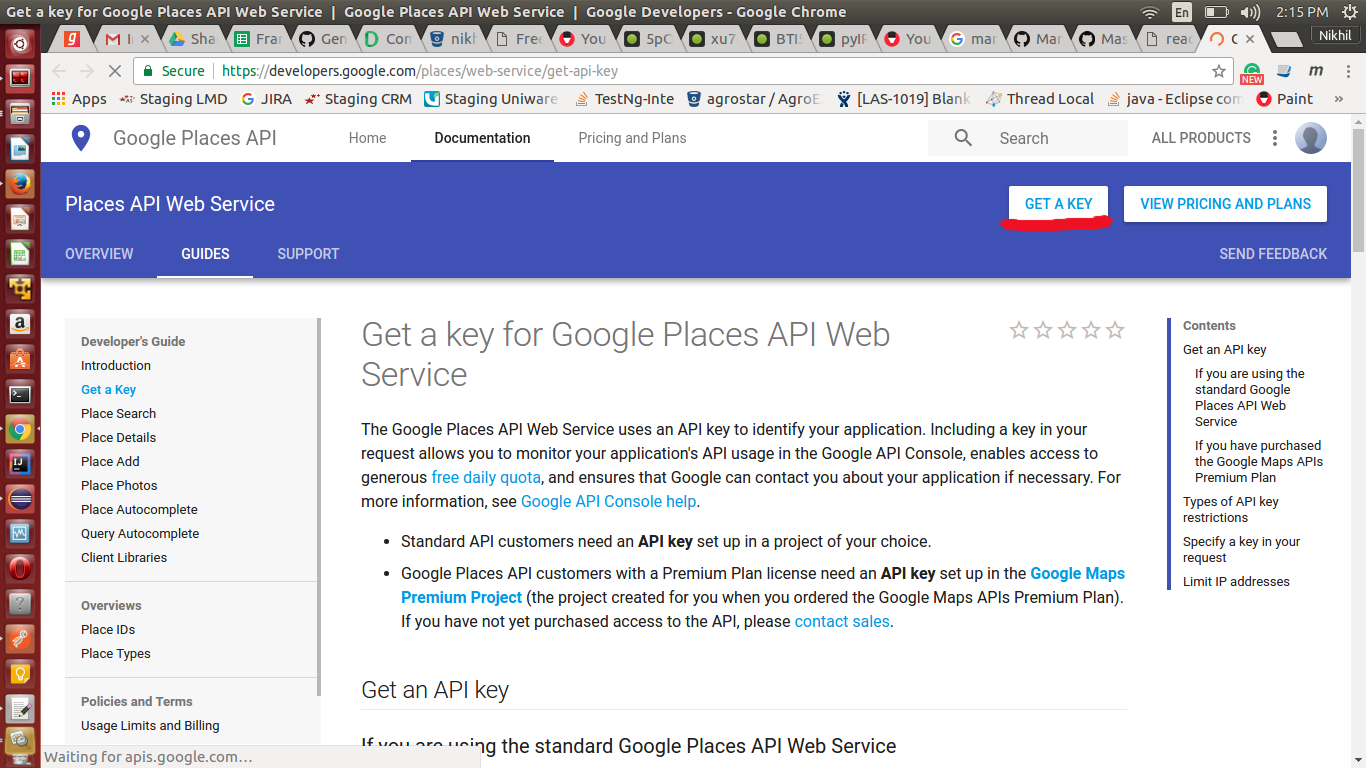1366x768 pixels.
Task: Open Place Photos in the sidebar
Action: pyautogui.click(x=119, y=486)
